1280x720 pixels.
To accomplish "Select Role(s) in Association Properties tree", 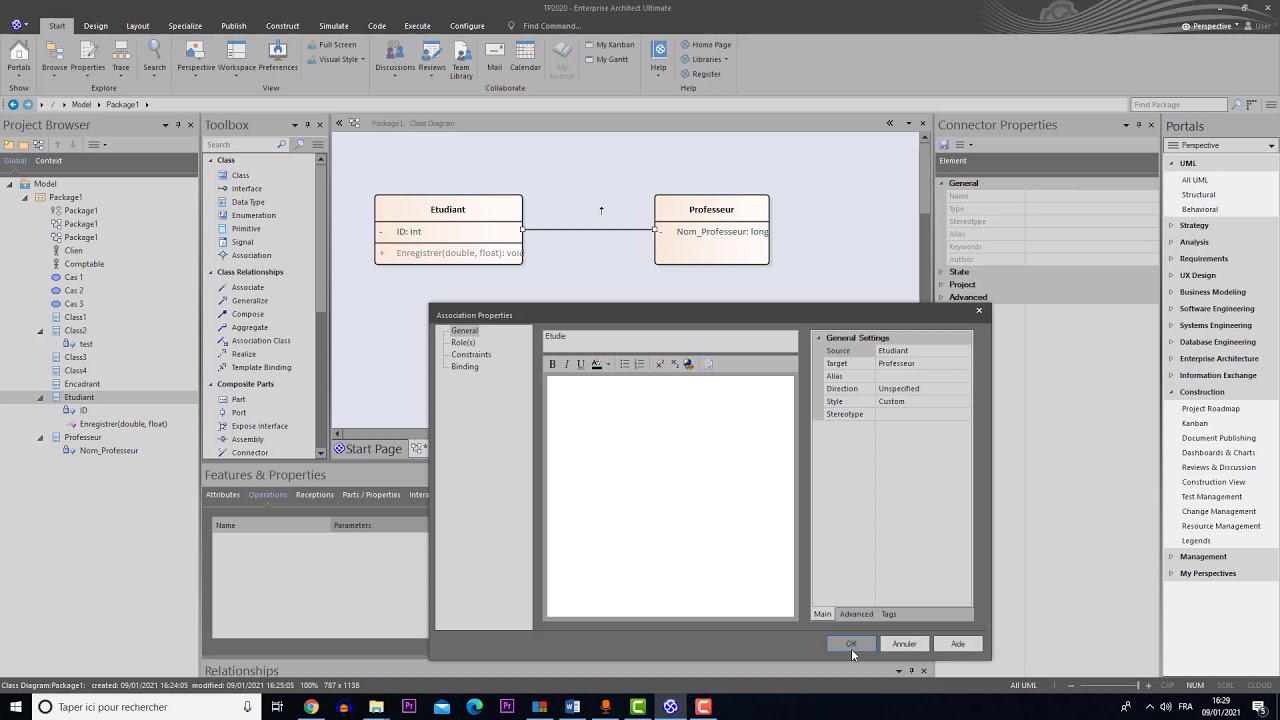I will [x=463, y=342].
